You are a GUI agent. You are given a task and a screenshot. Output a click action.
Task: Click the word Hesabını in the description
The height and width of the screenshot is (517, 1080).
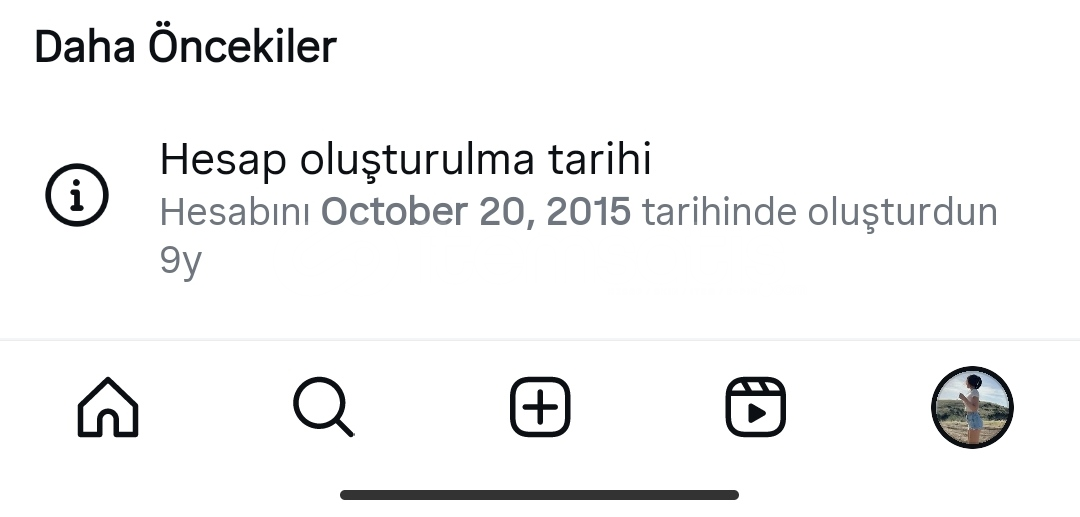235,211
